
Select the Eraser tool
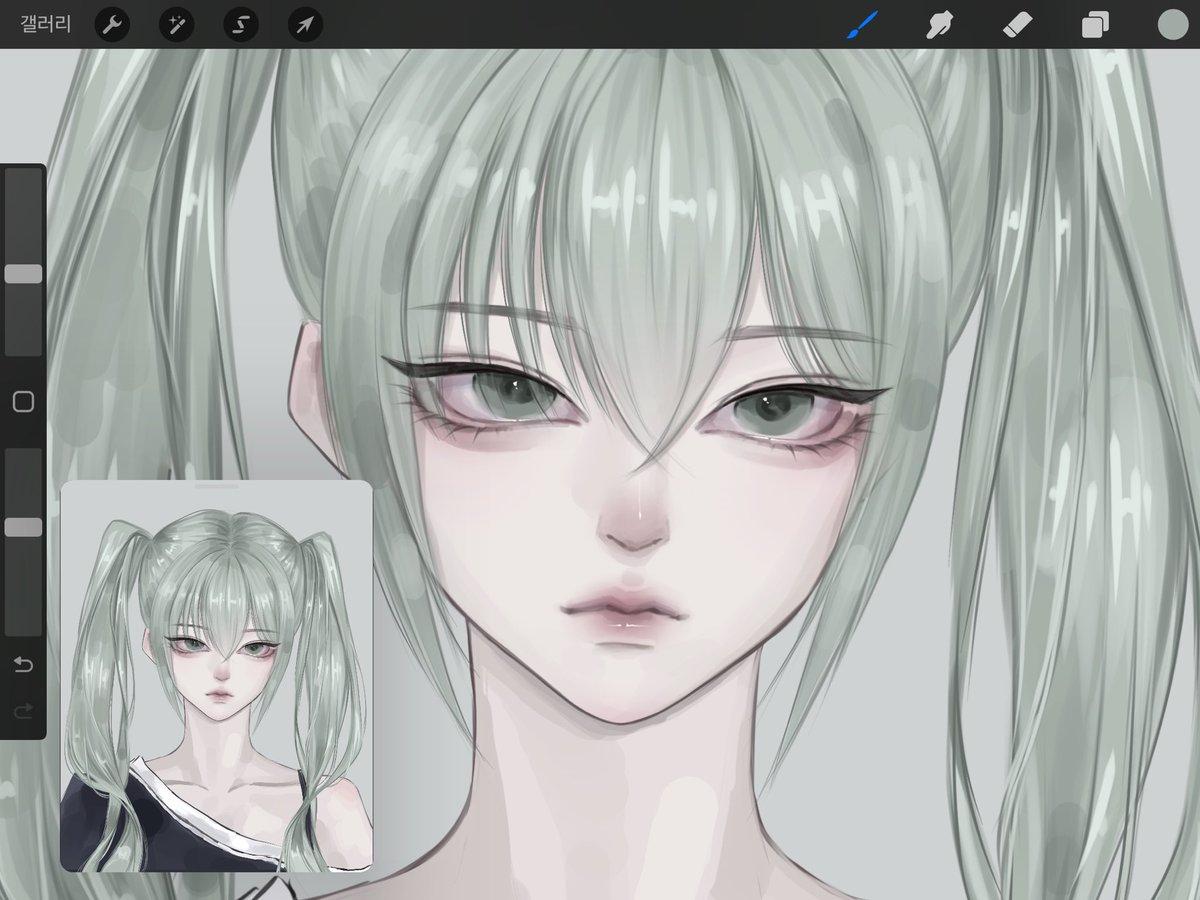(1017, 25)
